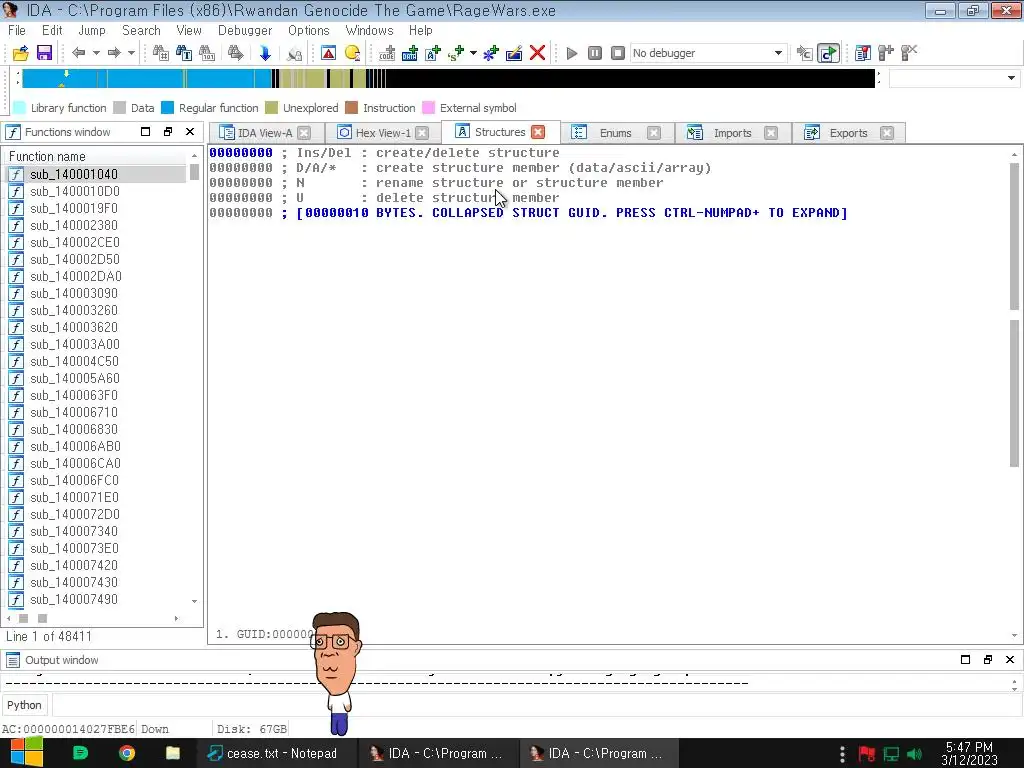
Task: Switch to the Exports tab
Action: (x=848, y=133)
